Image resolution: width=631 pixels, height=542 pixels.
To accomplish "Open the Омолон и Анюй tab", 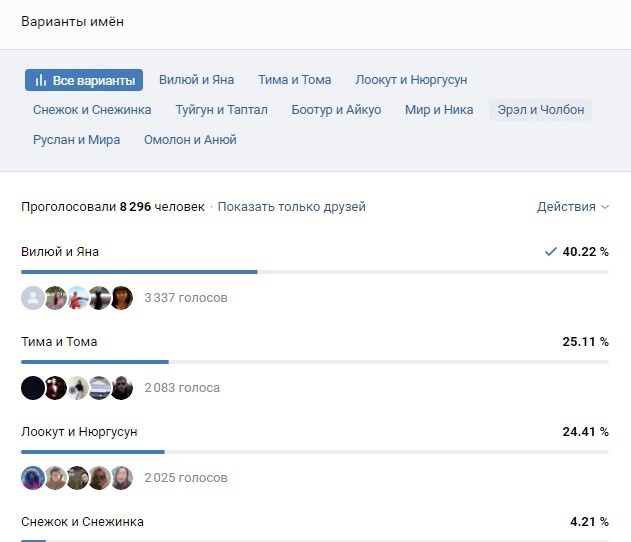I will click(190, 140).
